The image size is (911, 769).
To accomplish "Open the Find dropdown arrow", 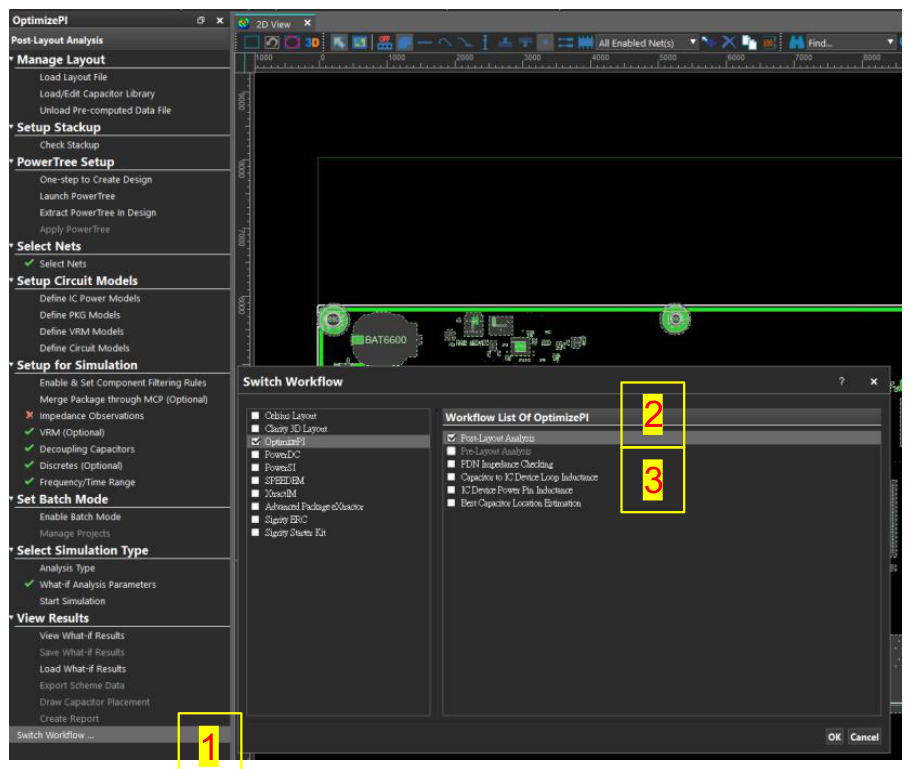I will click(890, 42).
